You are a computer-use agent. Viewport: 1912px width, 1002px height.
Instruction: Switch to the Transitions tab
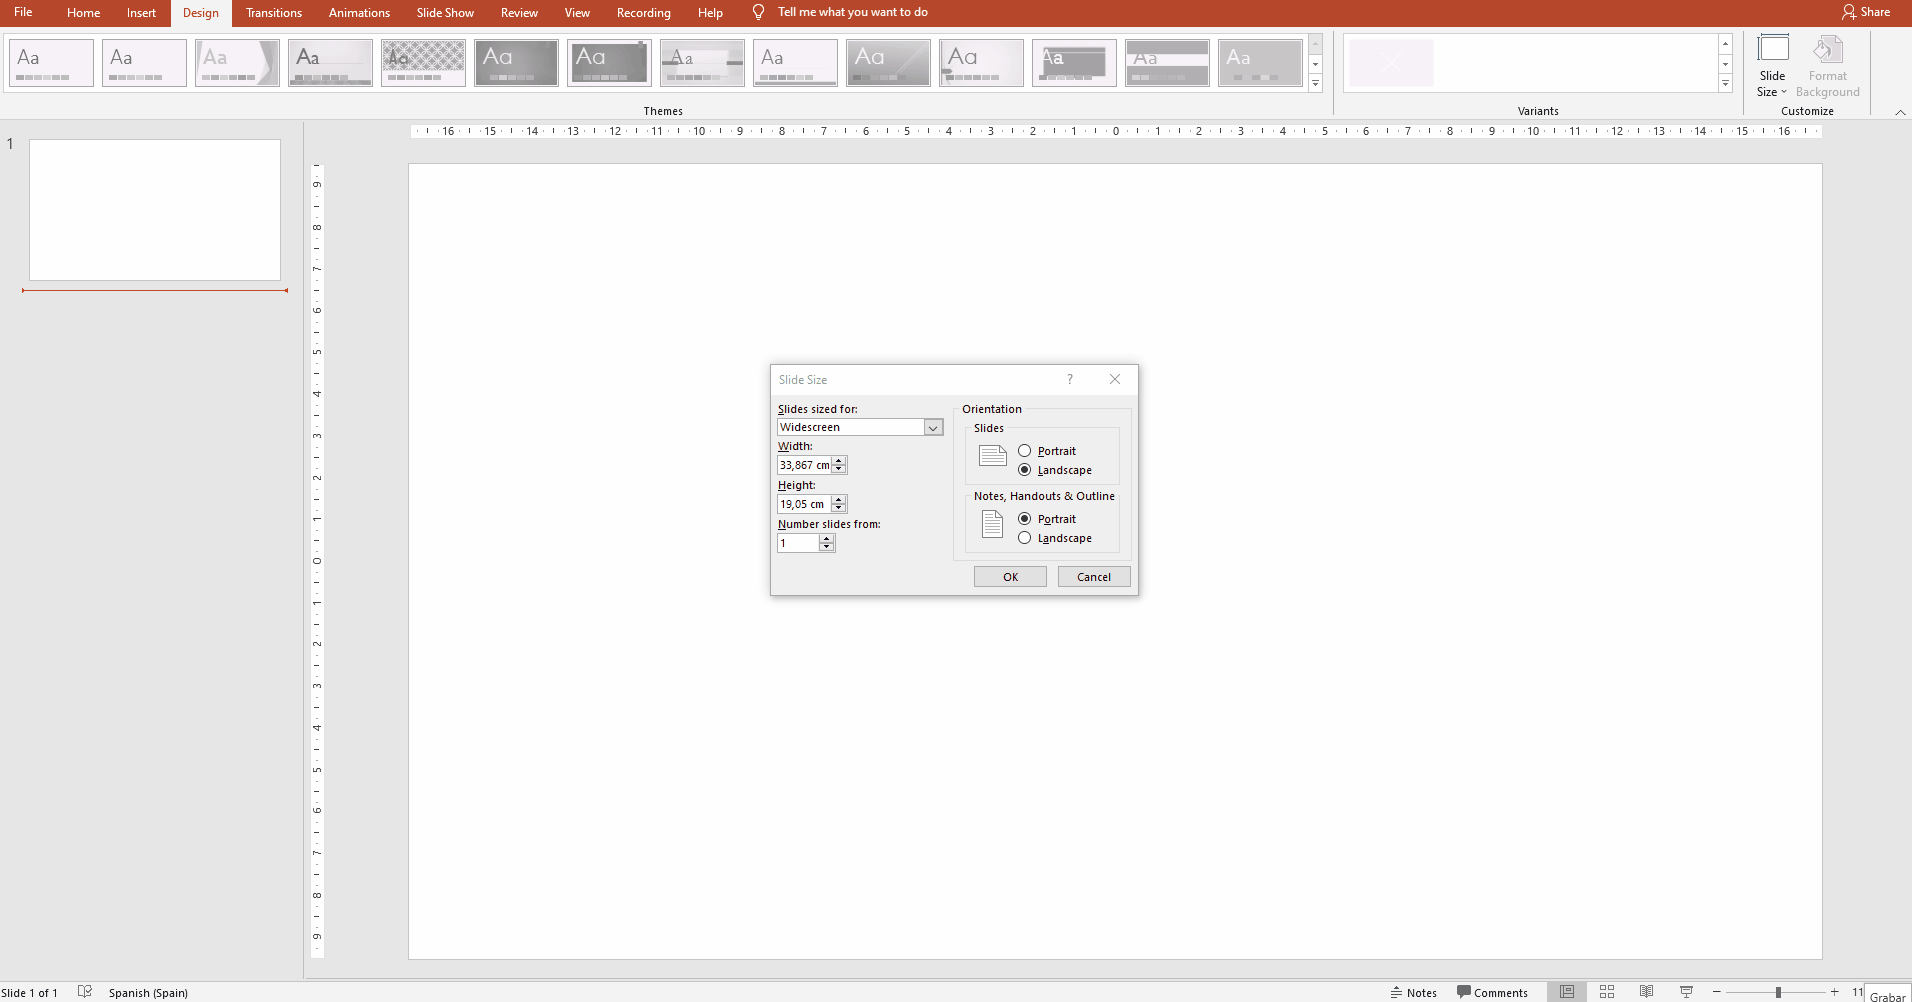coord(273,13)
